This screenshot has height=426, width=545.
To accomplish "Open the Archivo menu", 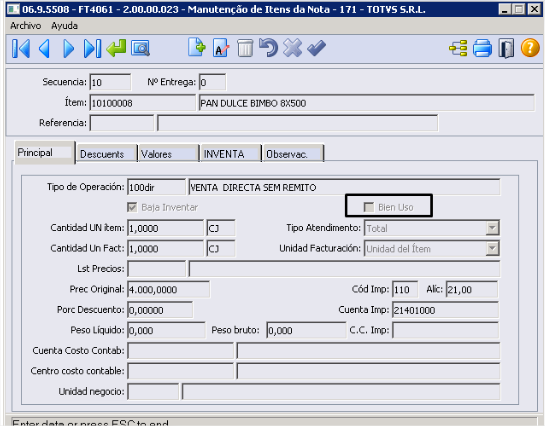I will [26, 26].
